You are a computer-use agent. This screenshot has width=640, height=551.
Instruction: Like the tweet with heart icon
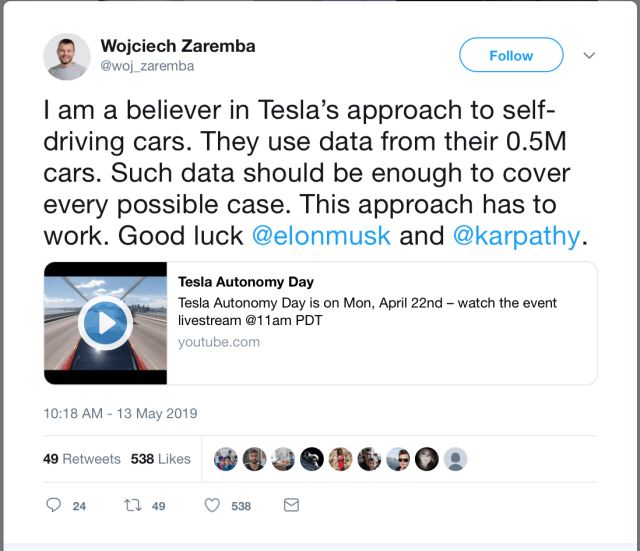[212, 506]
